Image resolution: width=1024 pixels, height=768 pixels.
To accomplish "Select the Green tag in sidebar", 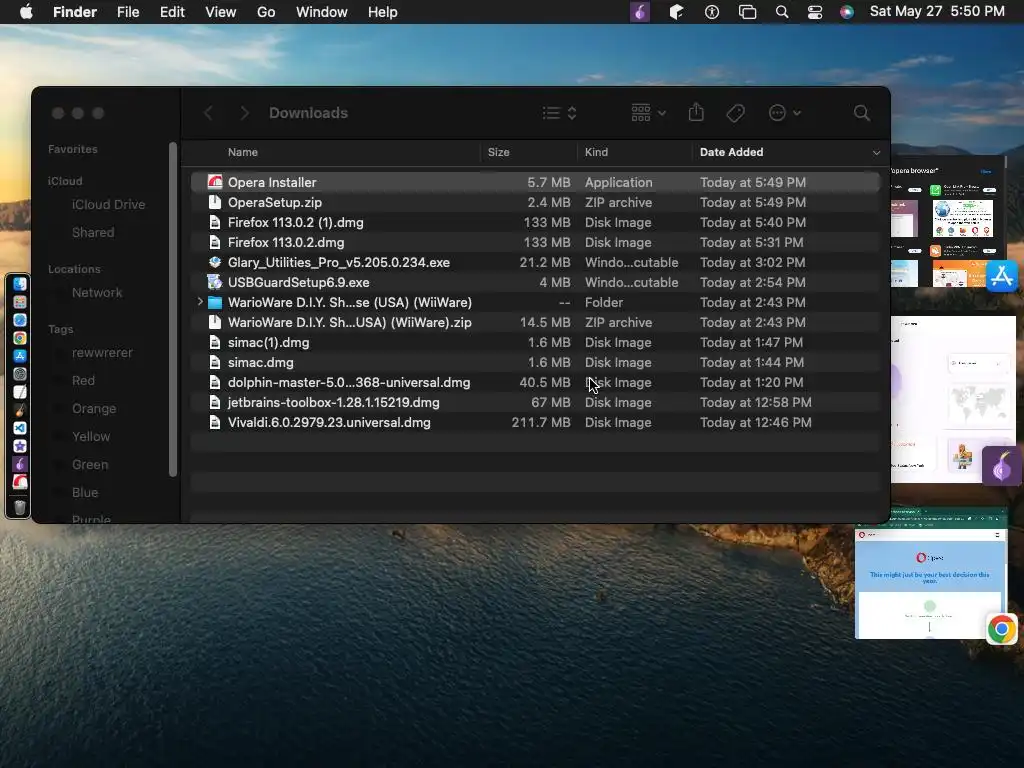I will pos(90,464).
